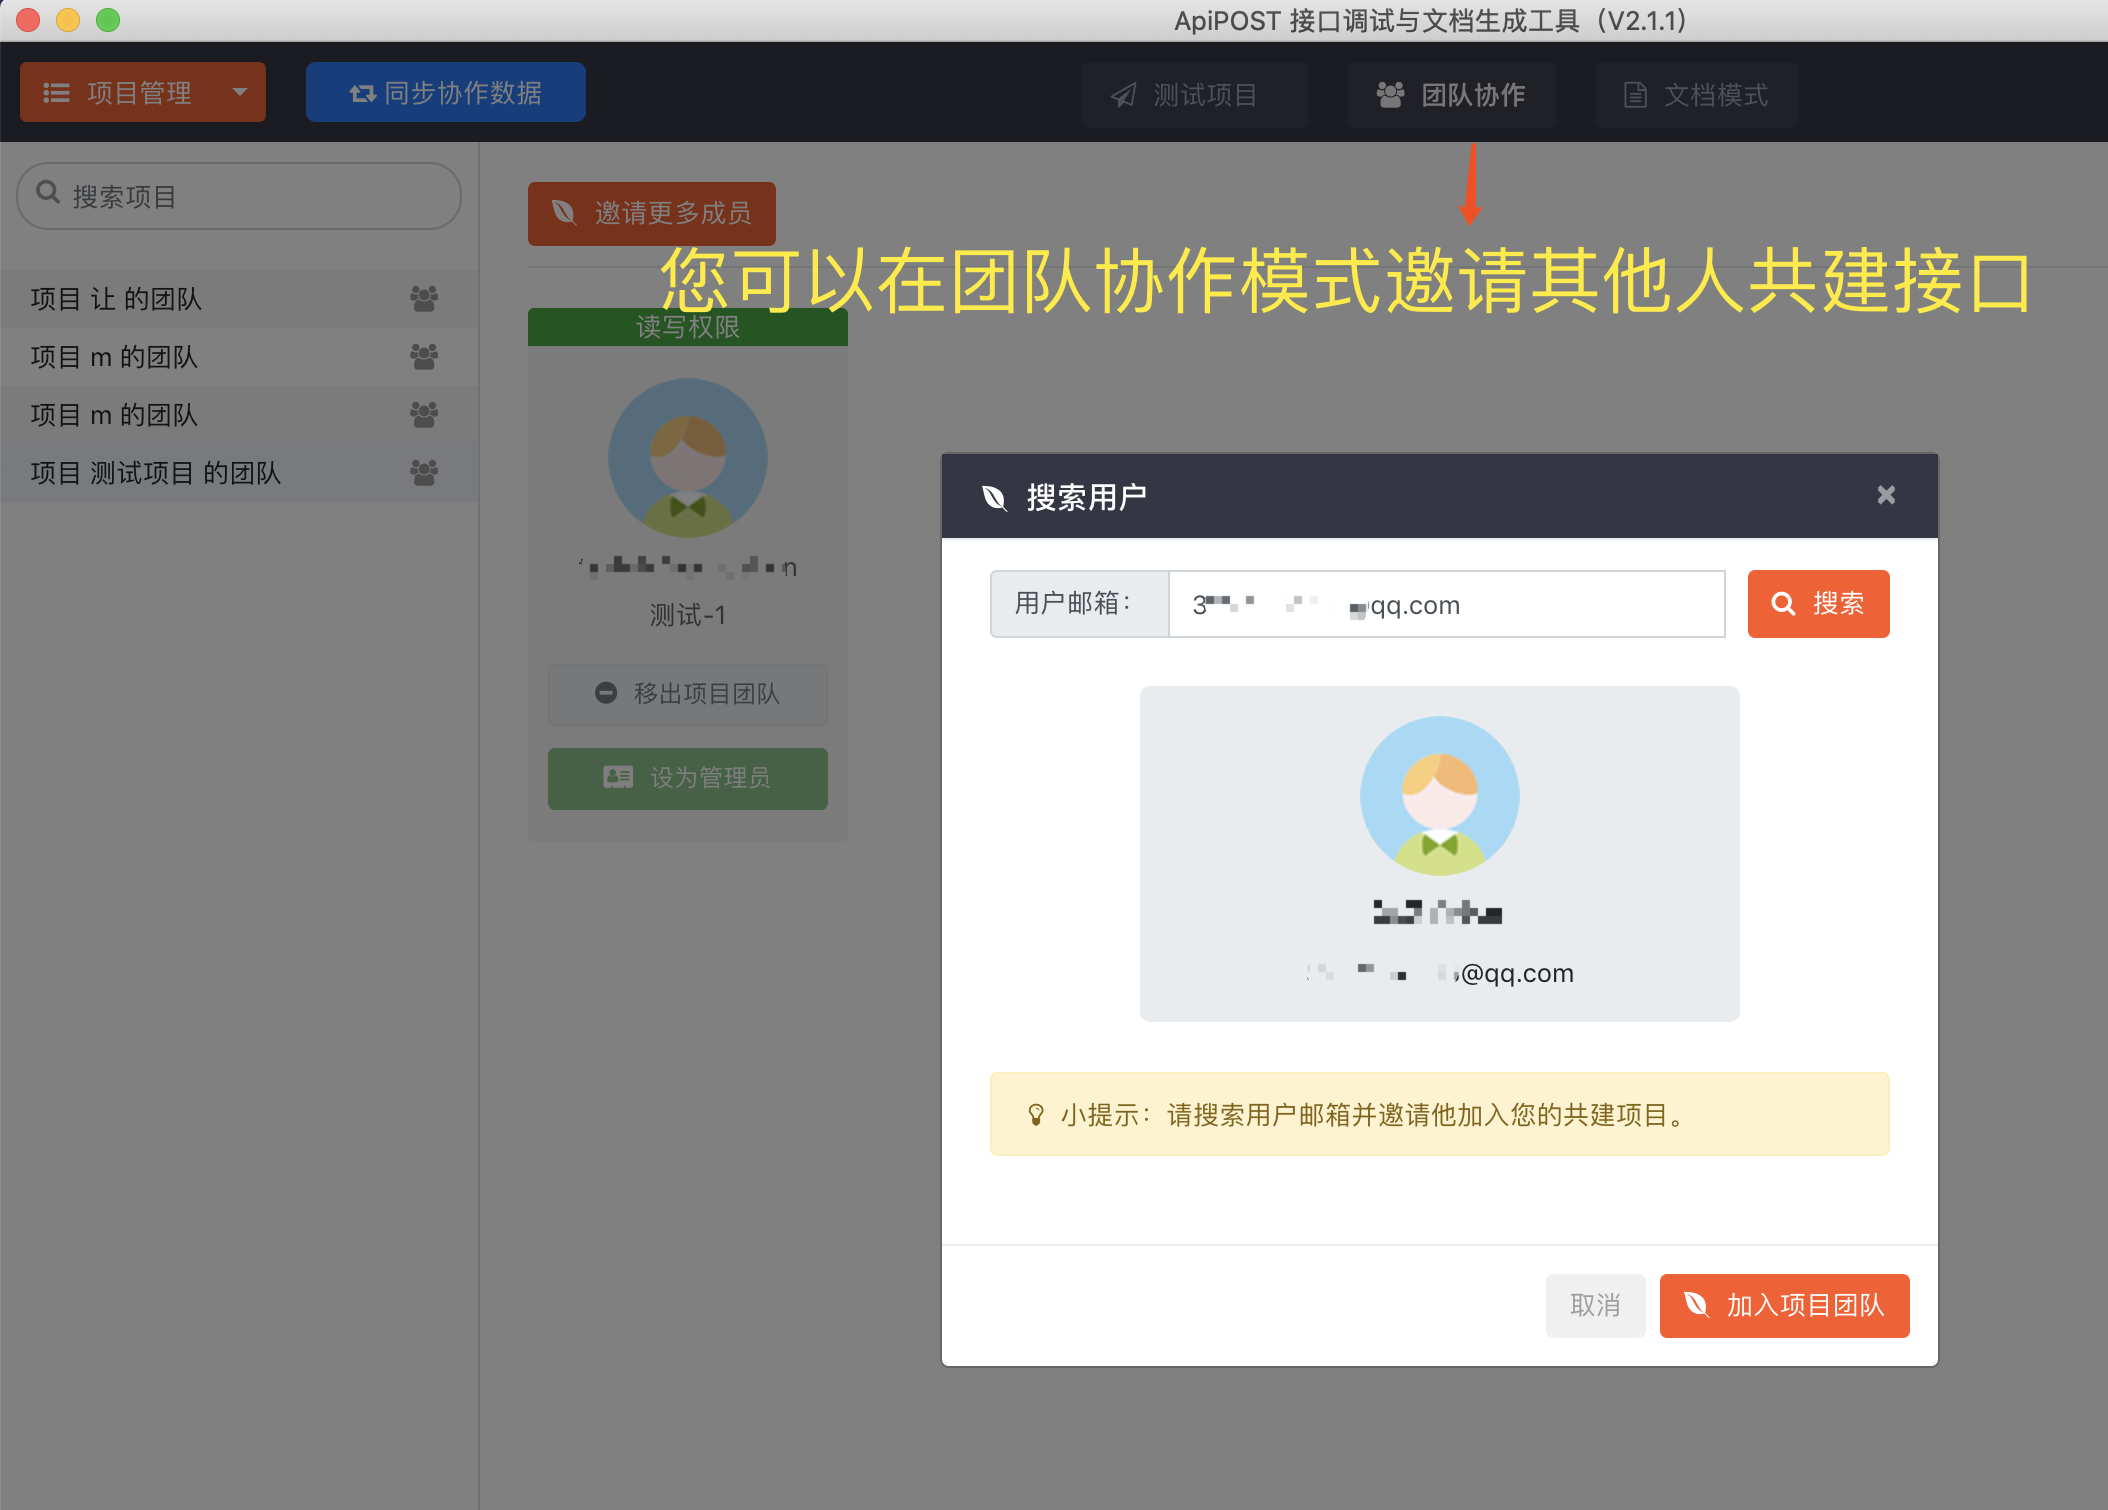Viewport: 2108px width, 1510px height.
Task: Click team icon beside 项目 测试项目 的团队
Action: coord(424,472)
